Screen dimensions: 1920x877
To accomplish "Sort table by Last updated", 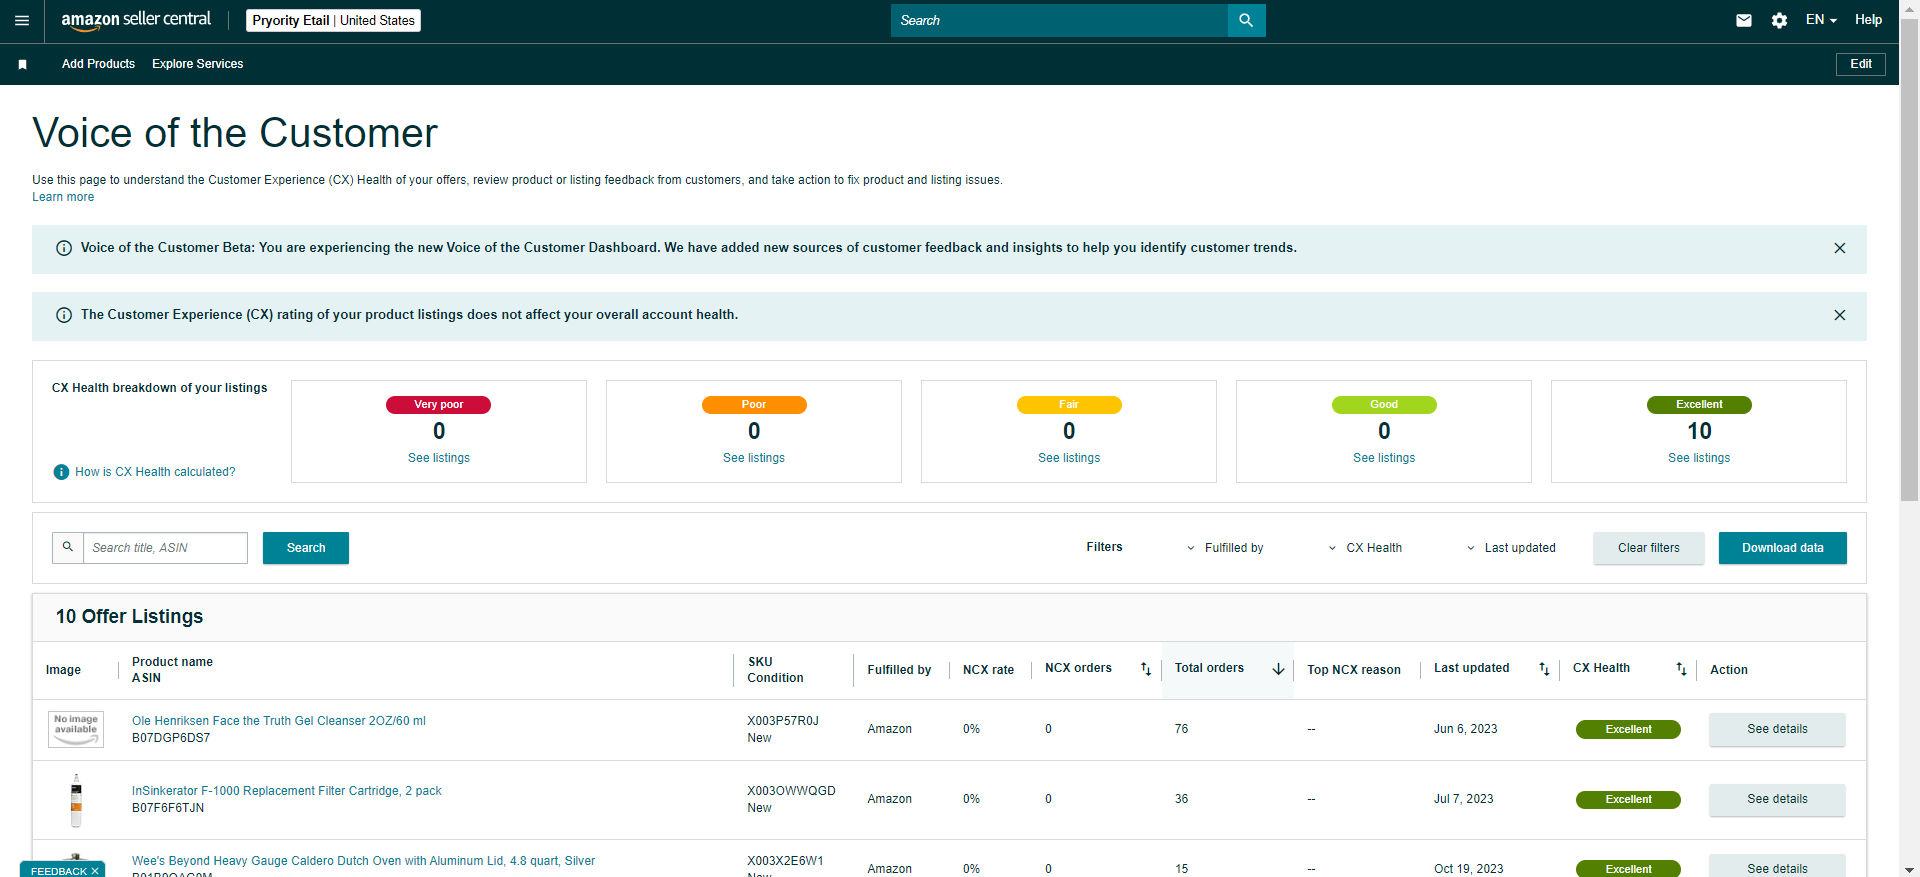I will click(x=1544, y=669).
